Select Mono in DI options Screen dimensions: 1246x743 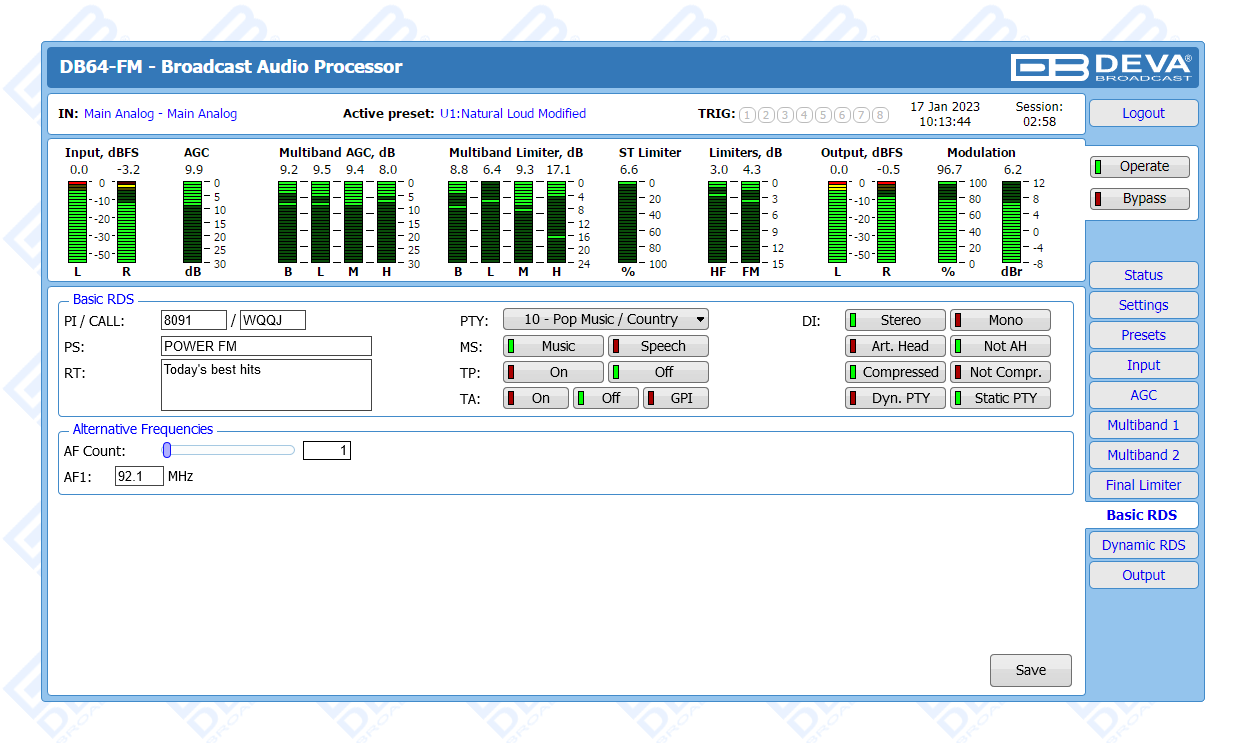point(1000,320)
